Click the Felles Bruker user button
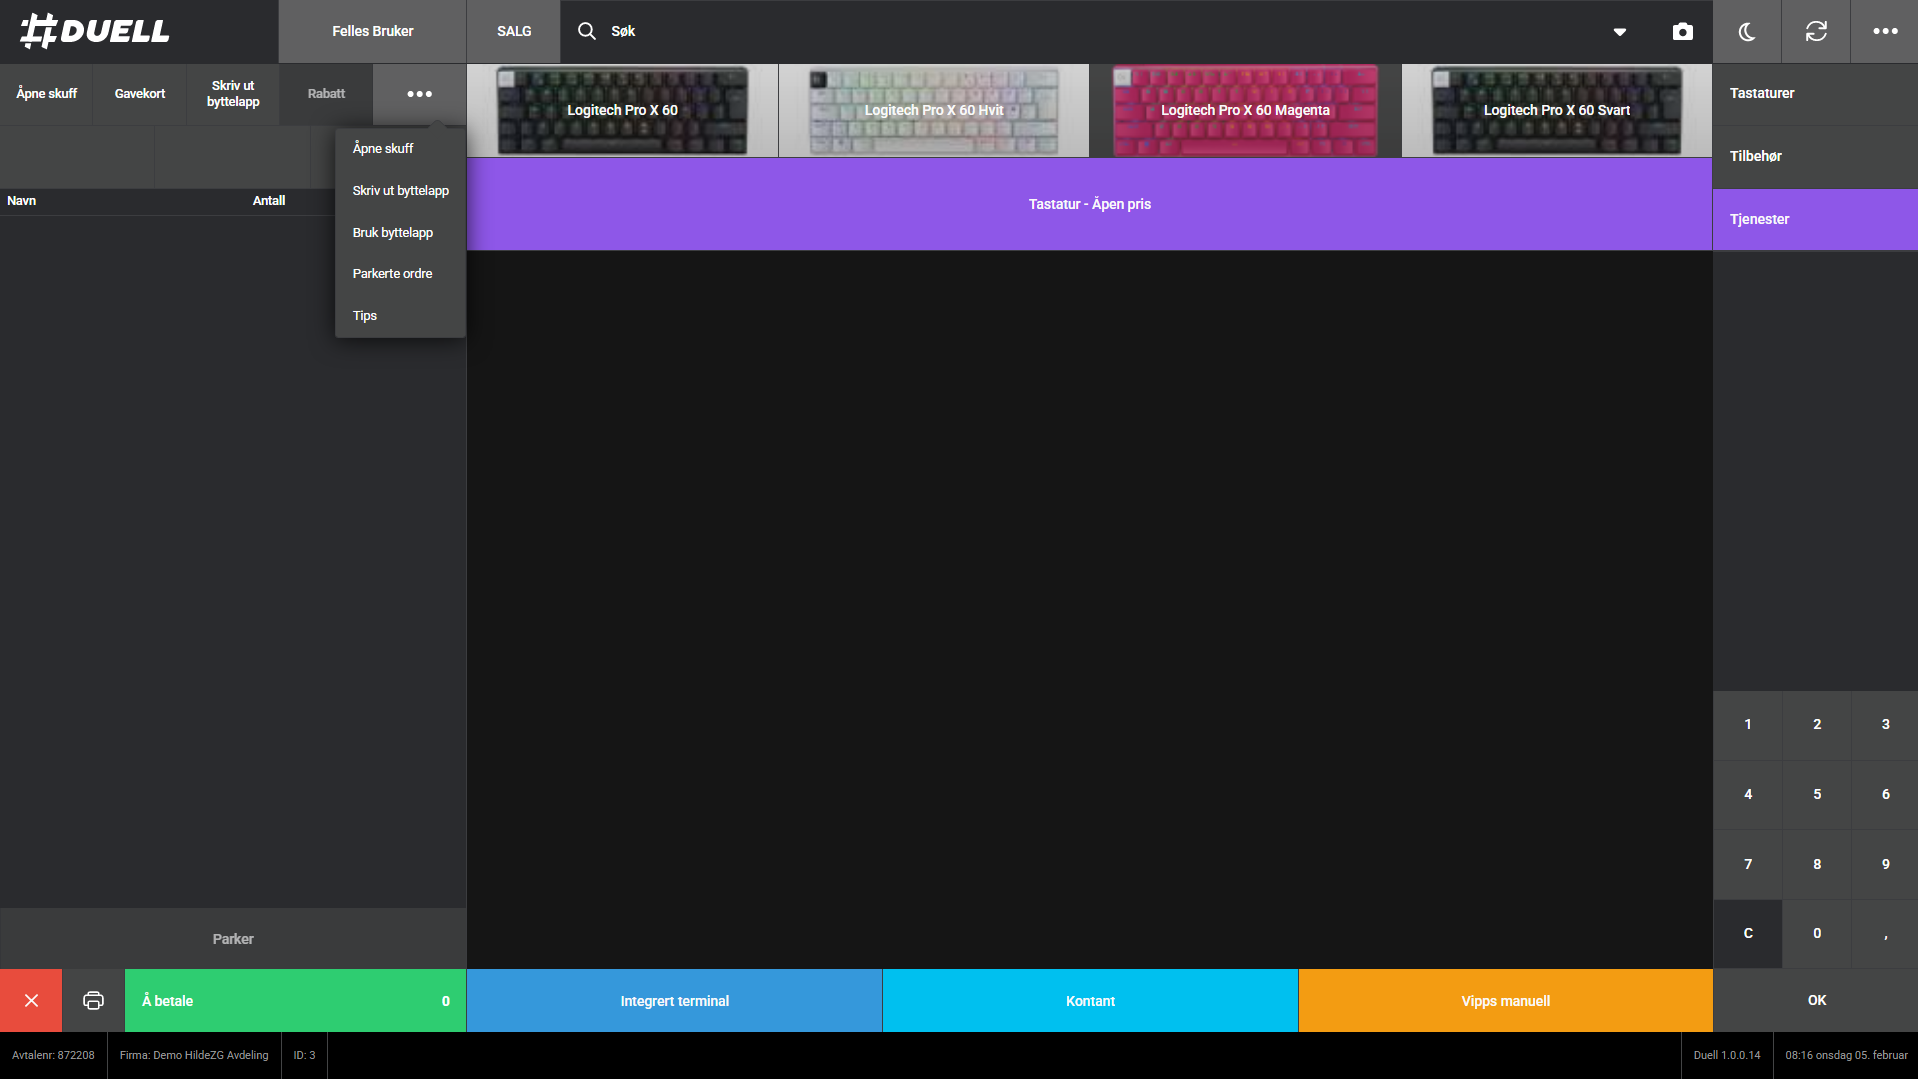 click(x=372, y=31)
